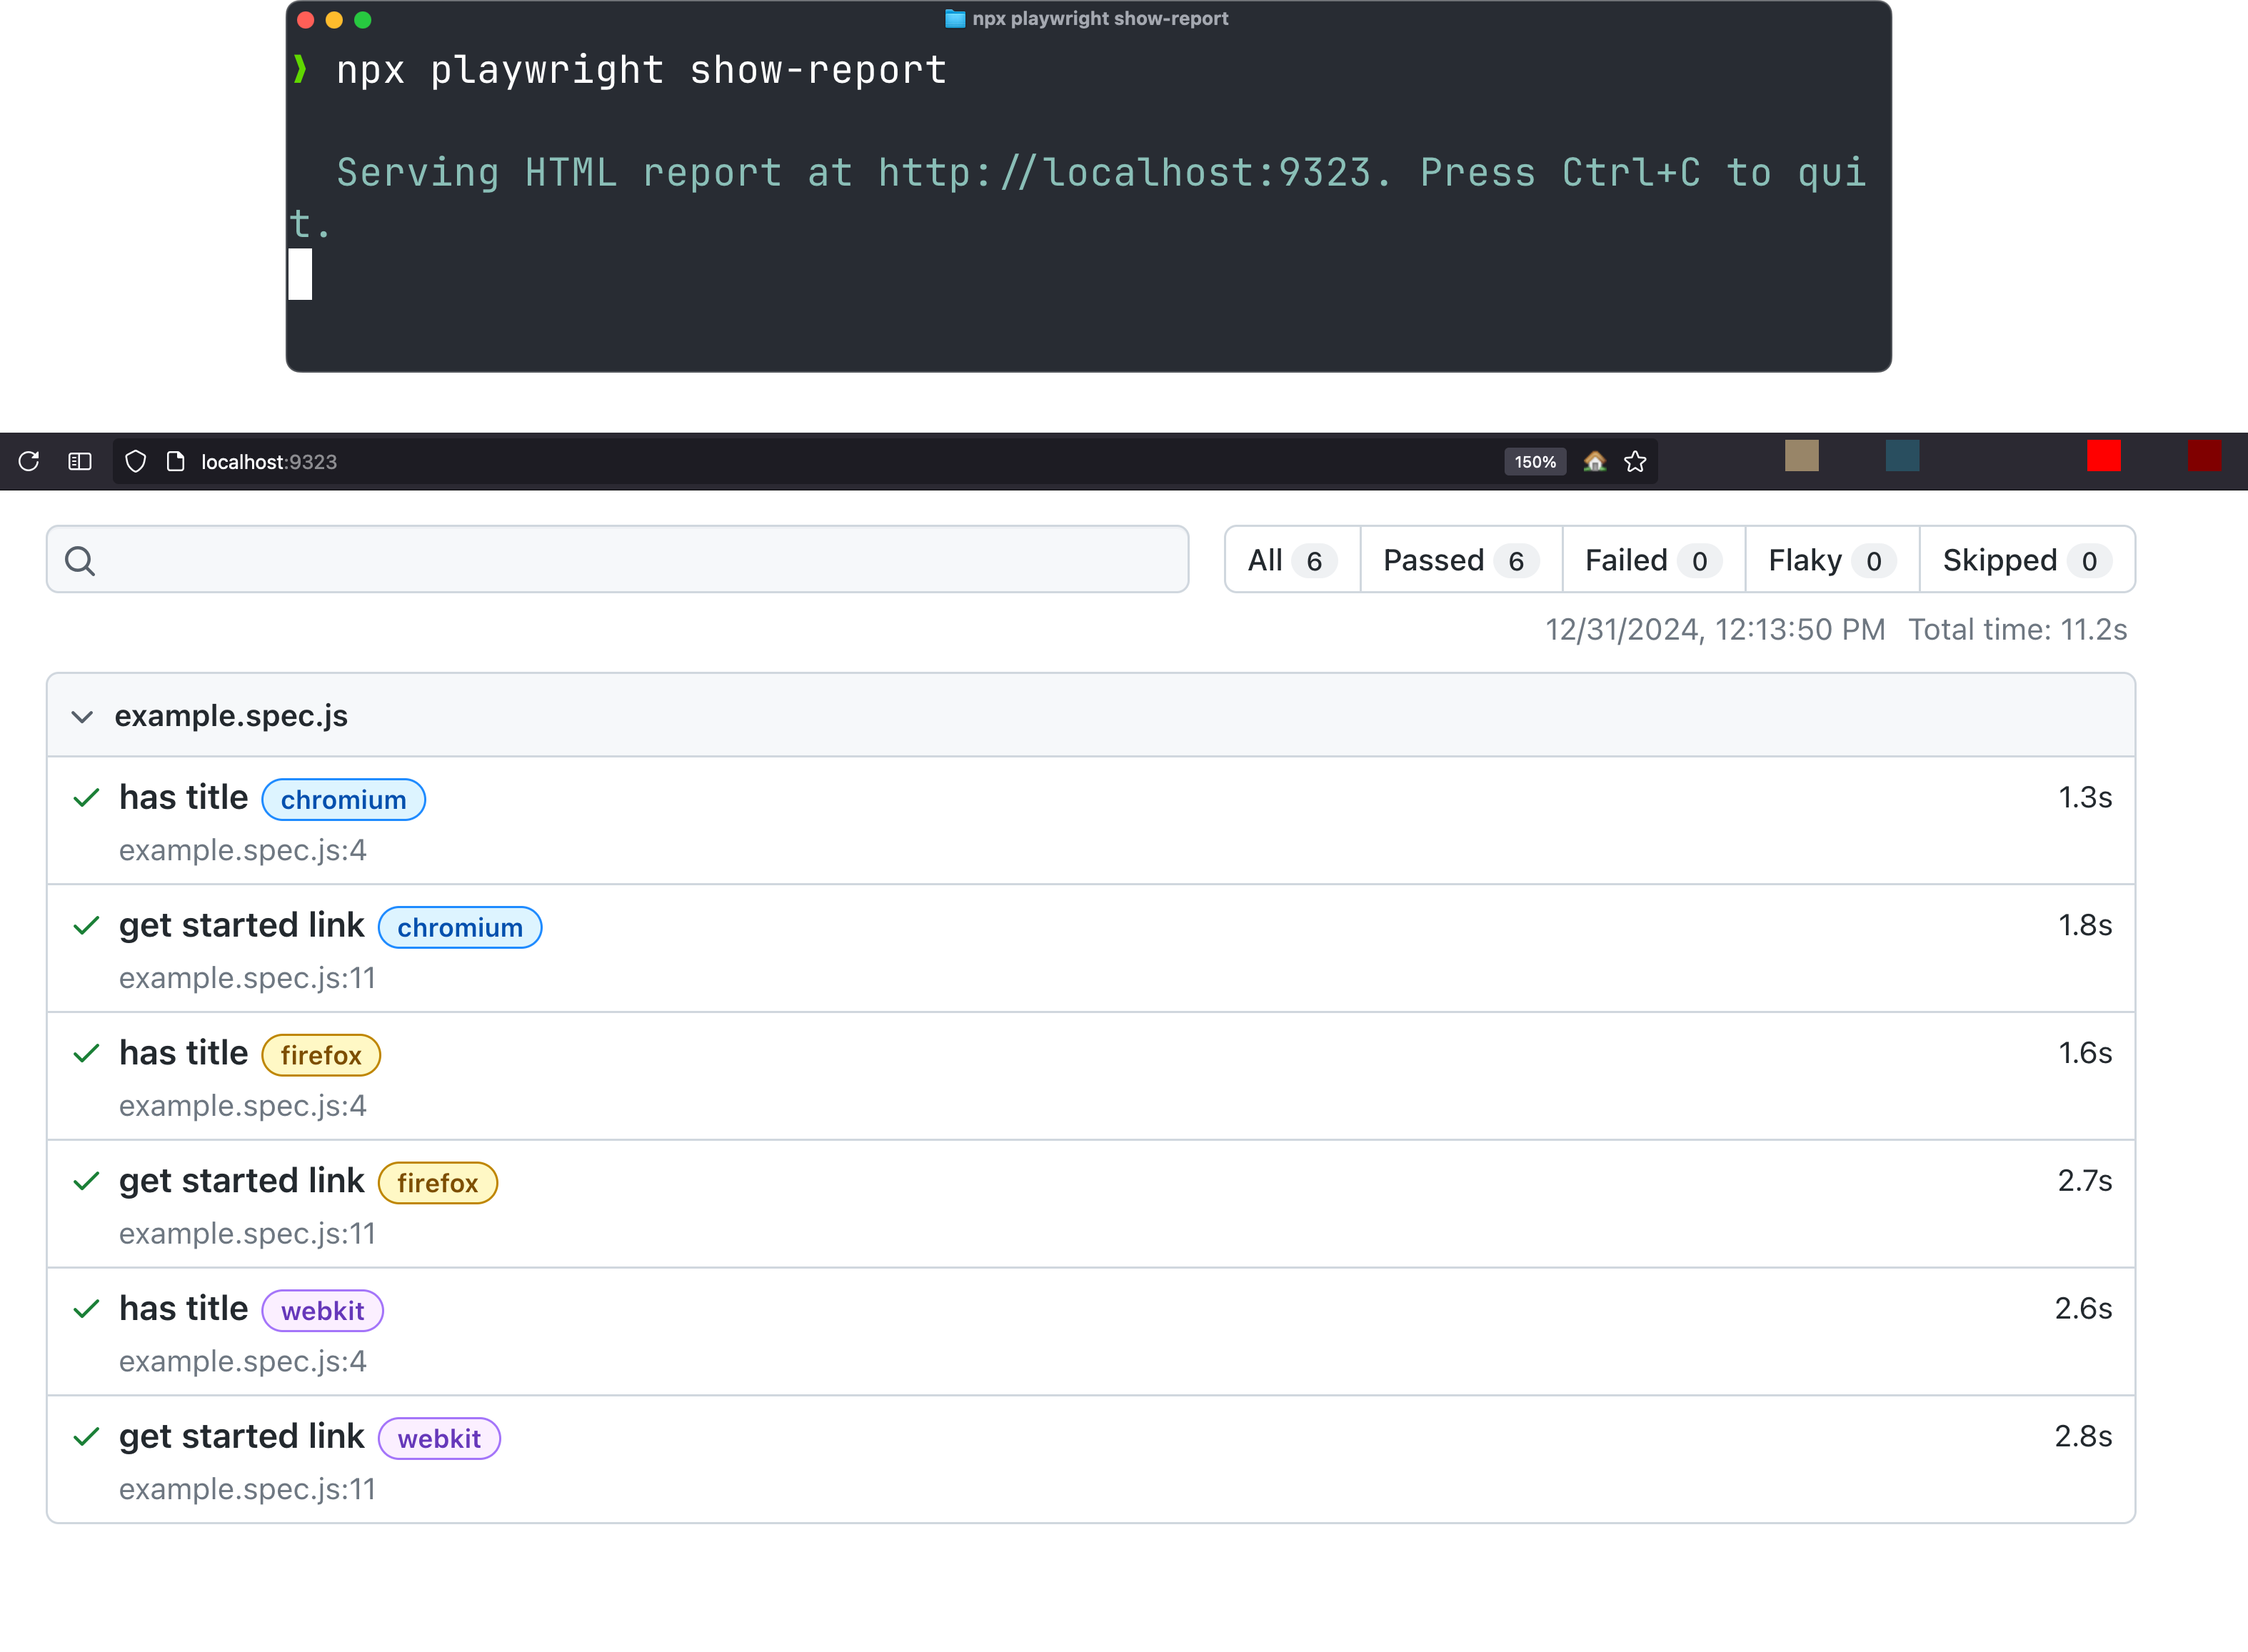Click the passed checkmark of has title webkit
The height and width of the screenshot is (1652, 2248).
[x=87, y=1308]
